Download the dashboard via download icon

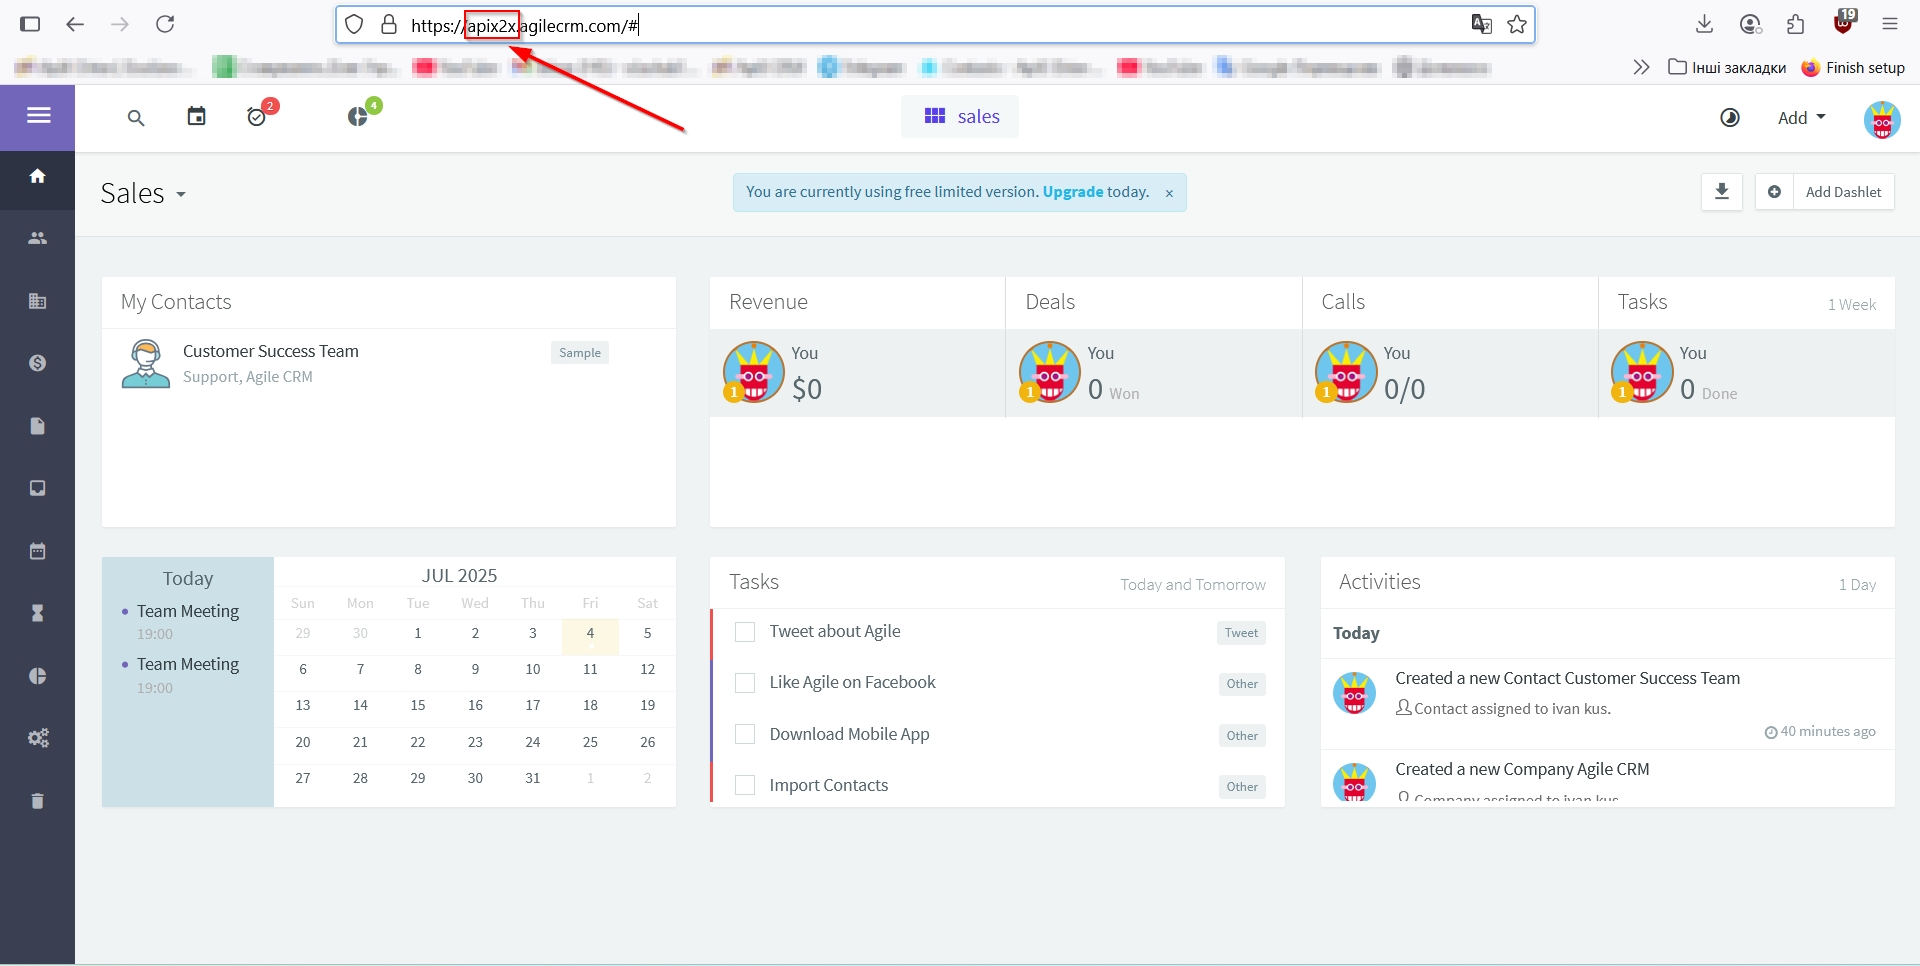tap(1722, 192)
